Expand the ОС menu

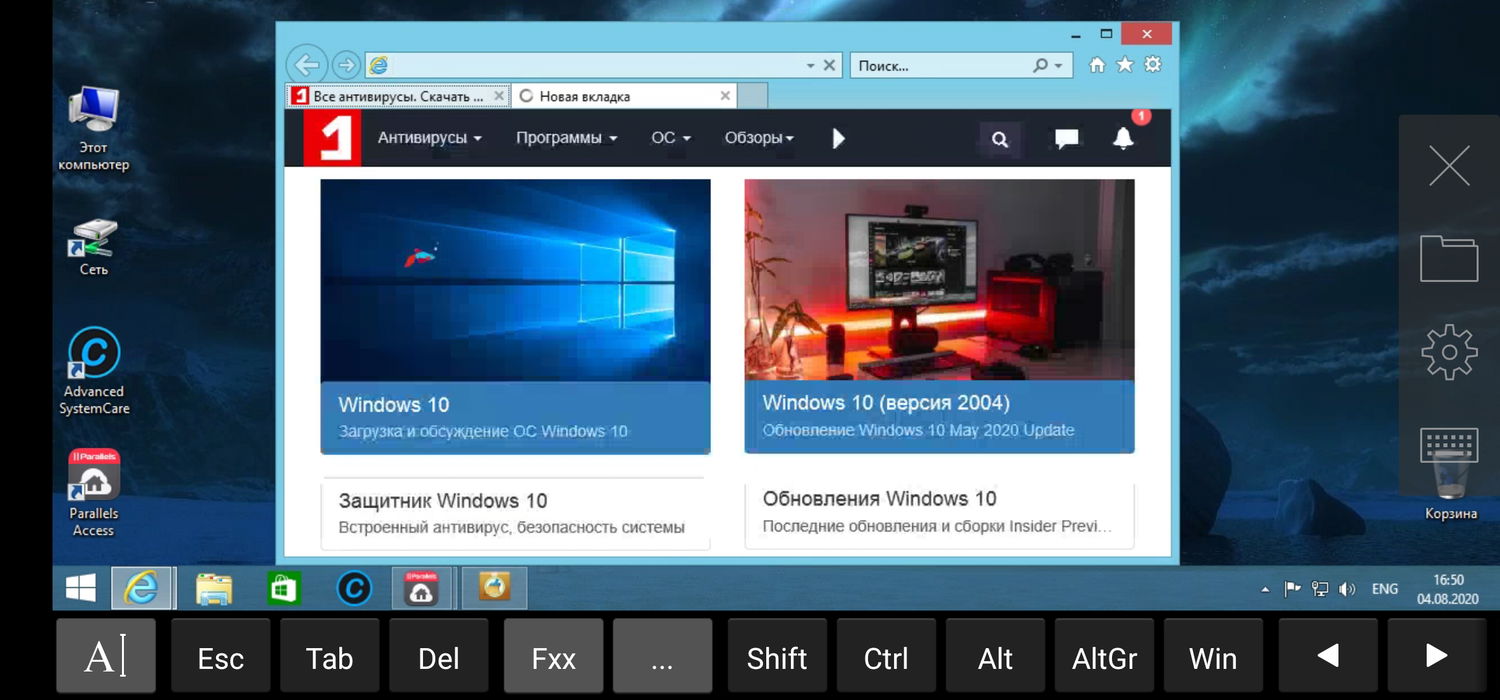coord(671,138)
